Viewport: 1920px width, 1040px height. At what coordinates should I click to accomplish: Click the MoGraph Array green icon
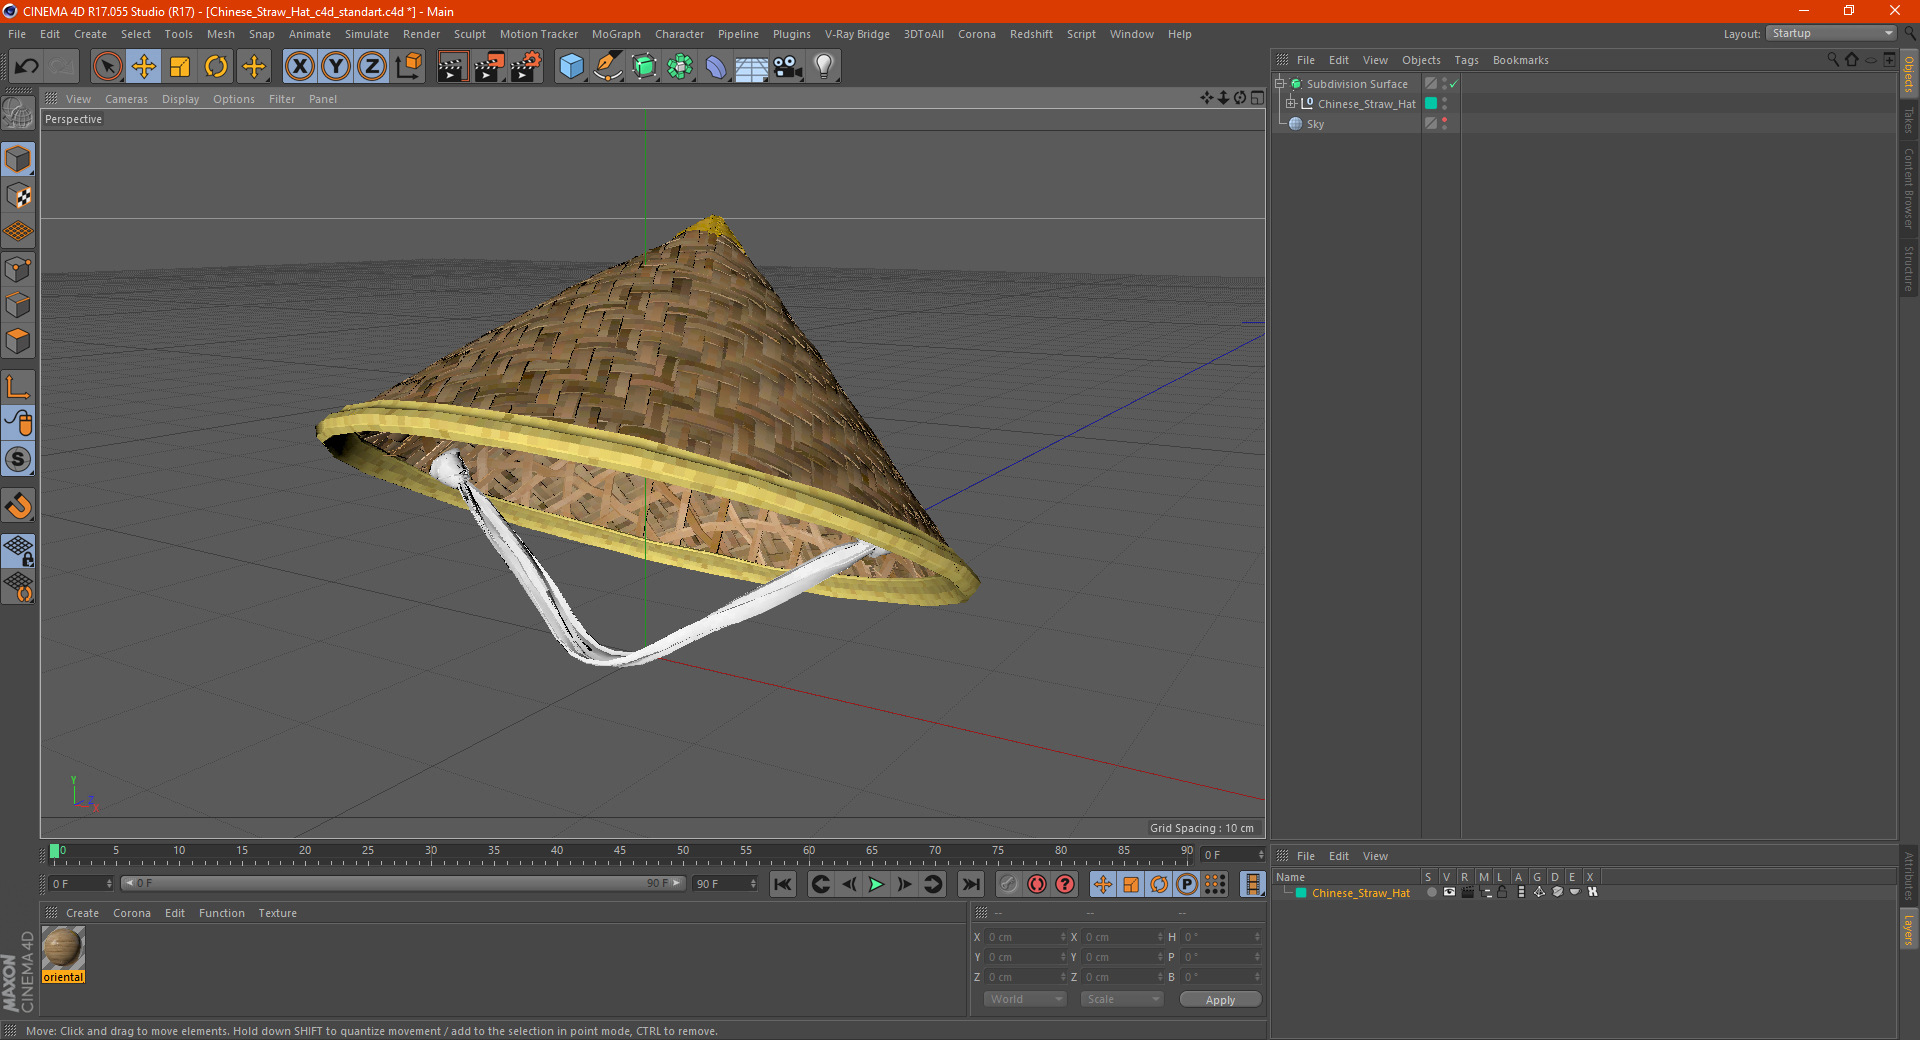click(680, 67)
